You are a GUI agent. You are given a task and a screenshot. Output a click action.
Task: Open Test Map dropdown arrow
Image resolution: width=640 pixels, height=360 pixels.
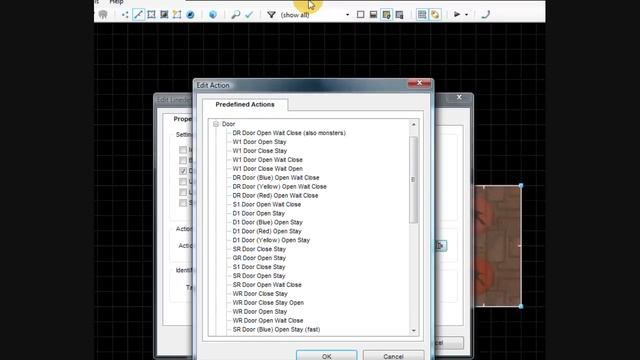pyautogui.click(x=467, y=15)
